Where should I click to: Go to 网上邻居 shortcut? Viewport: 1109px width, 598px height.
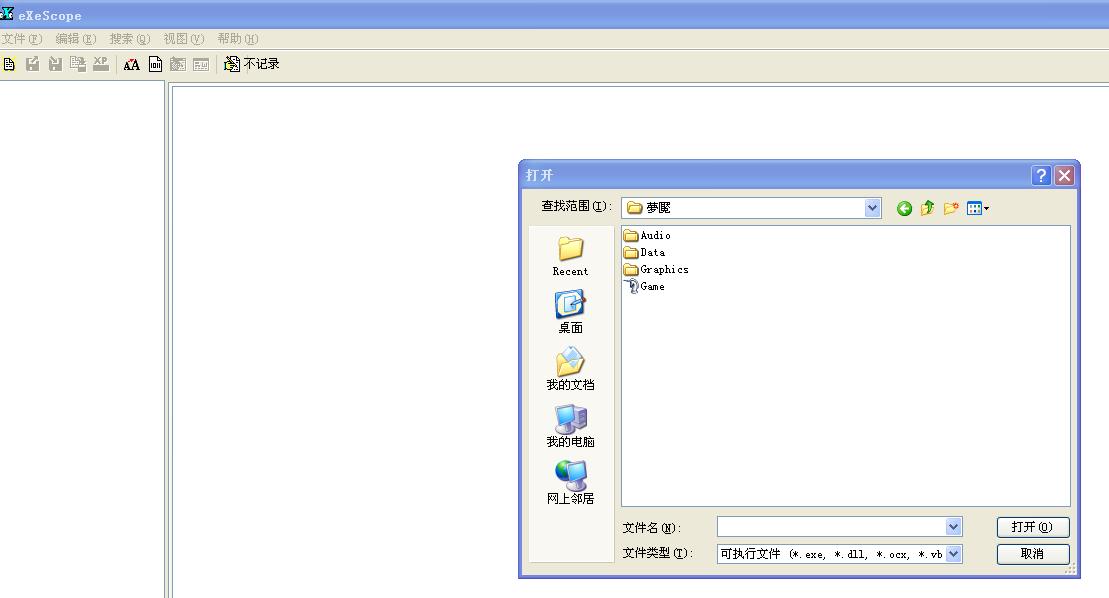tap(570, 483)
